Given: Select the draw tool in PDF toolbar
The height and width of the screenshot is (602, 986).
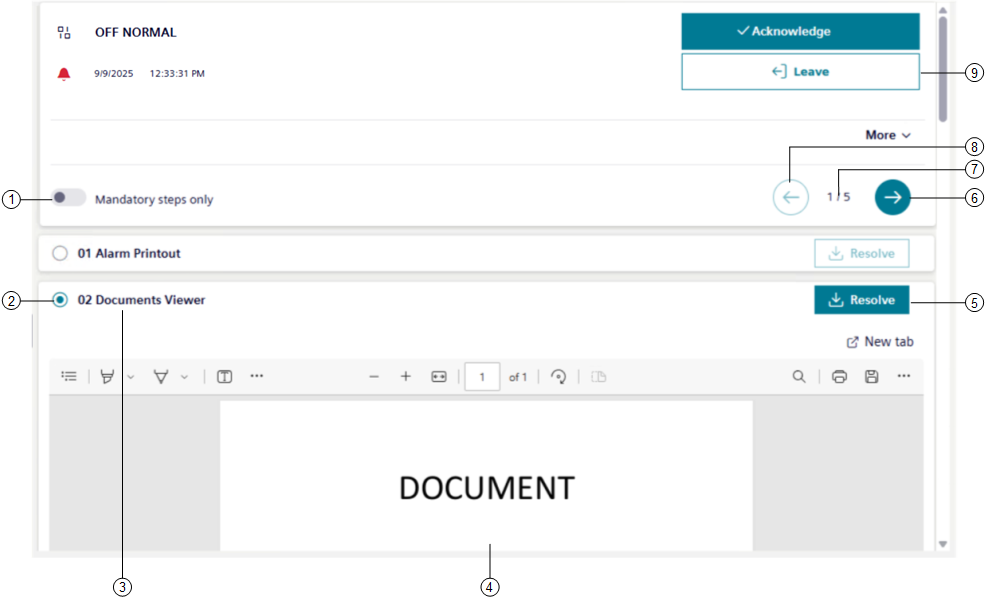Looking at the screenshot, I should (160, 377).
